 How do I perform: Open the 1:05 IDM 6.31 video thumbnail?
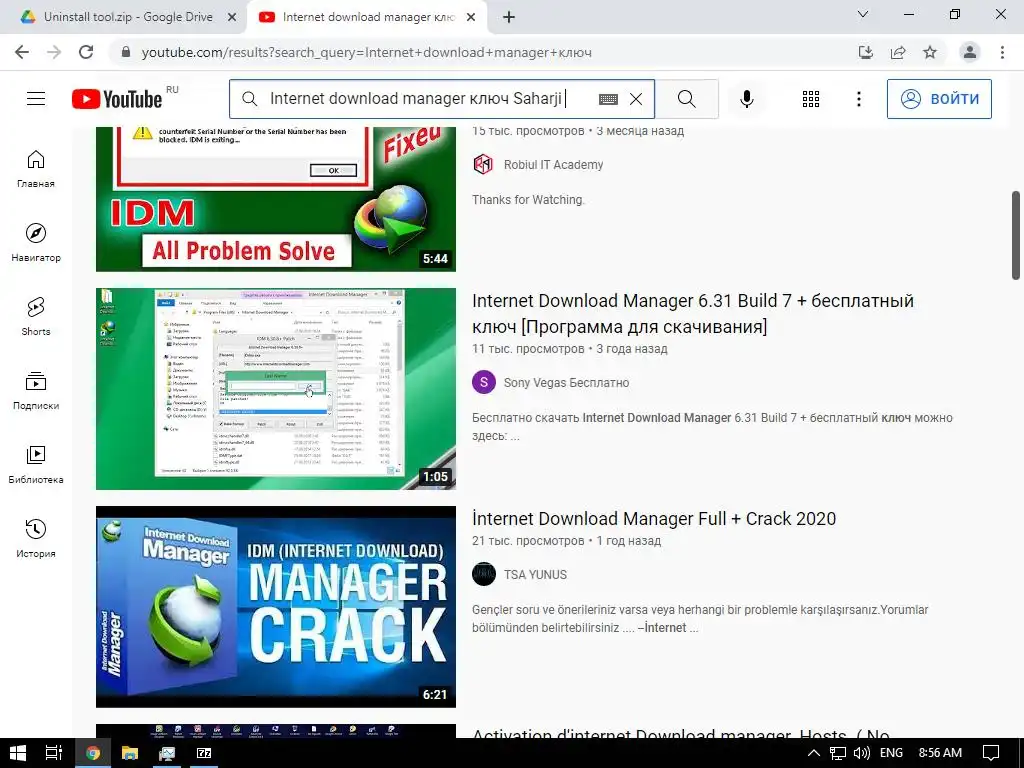tap(276, 389)
